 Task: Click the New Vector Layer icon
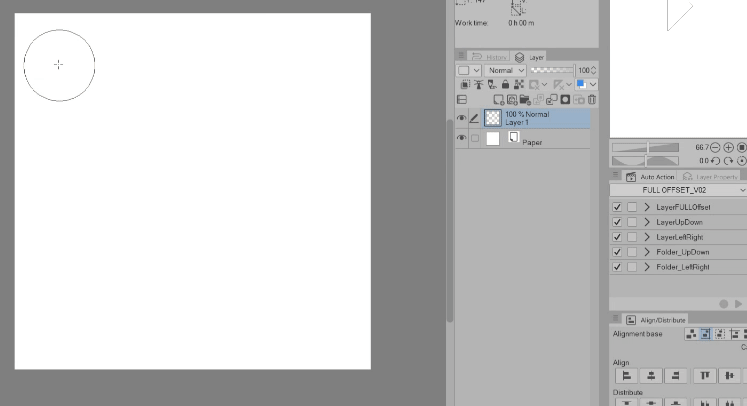[512, 100]
